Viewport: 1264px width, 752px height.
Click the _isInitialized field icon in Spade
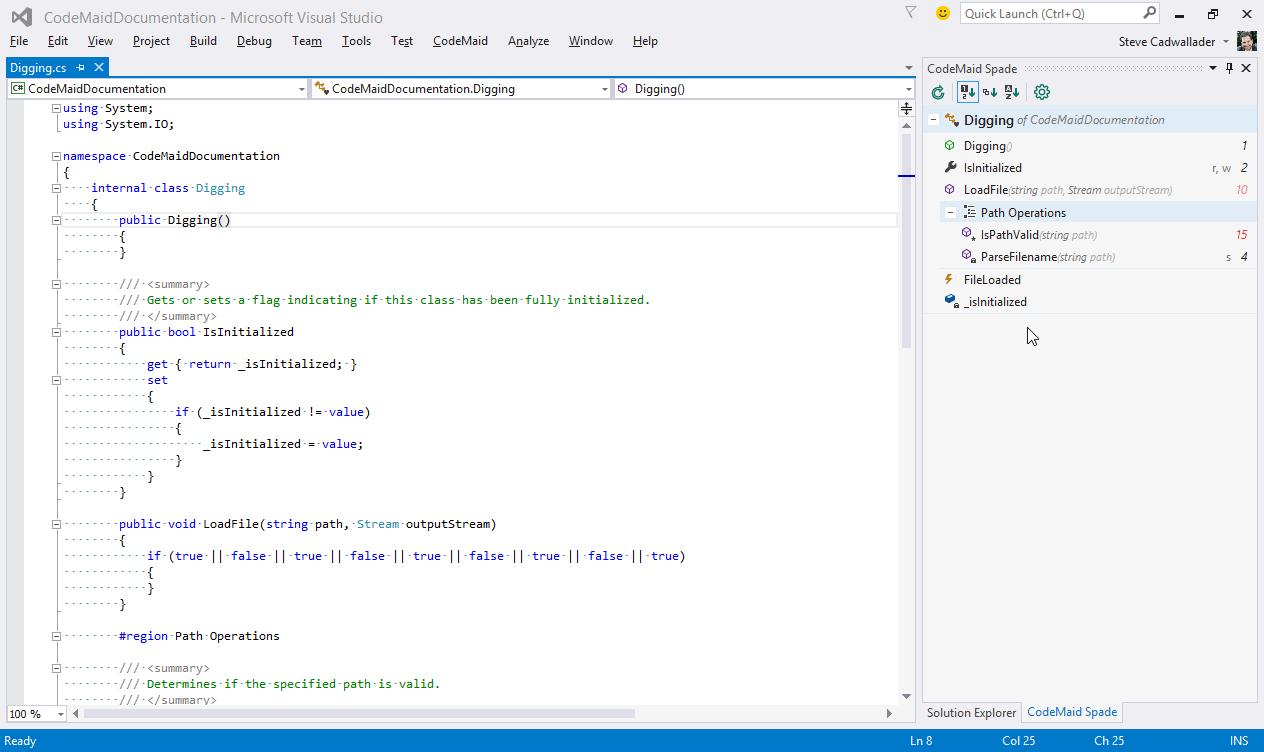(x=950, y=301)
